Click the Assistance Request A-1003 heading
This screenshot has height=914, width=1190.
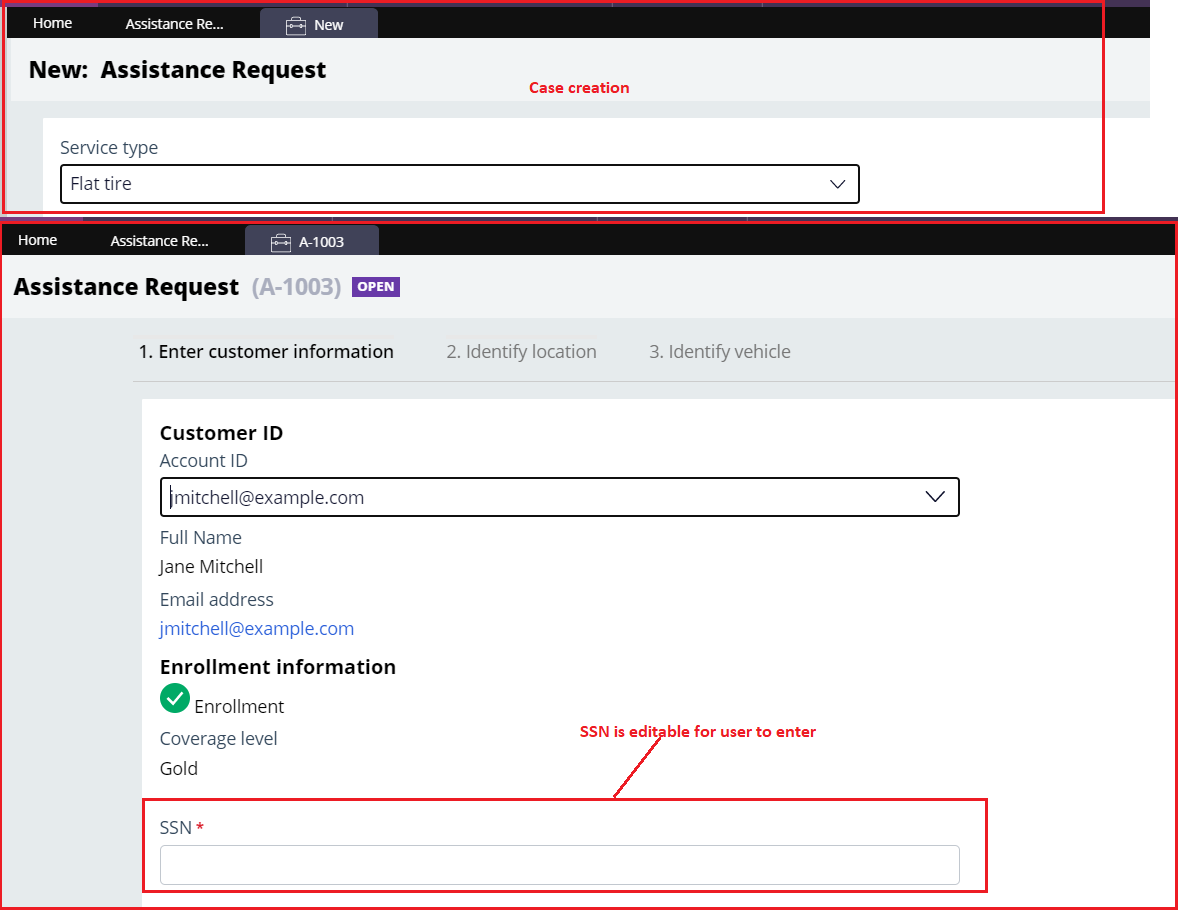pos(126,287)
